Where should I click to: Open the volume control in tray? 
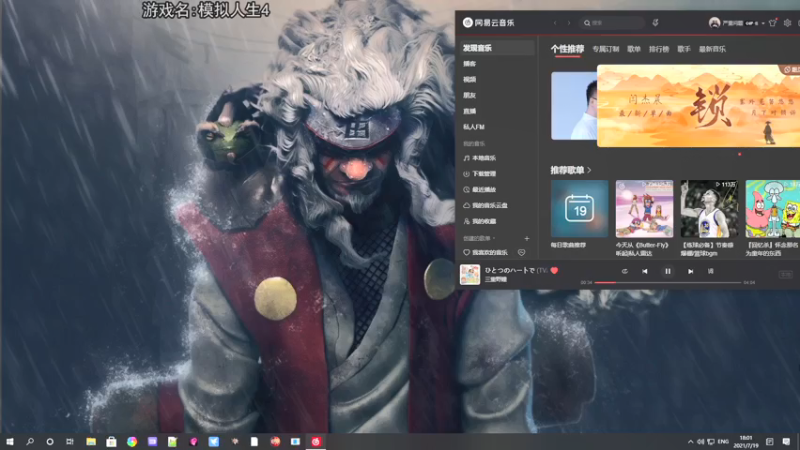(x=701, y=442)
